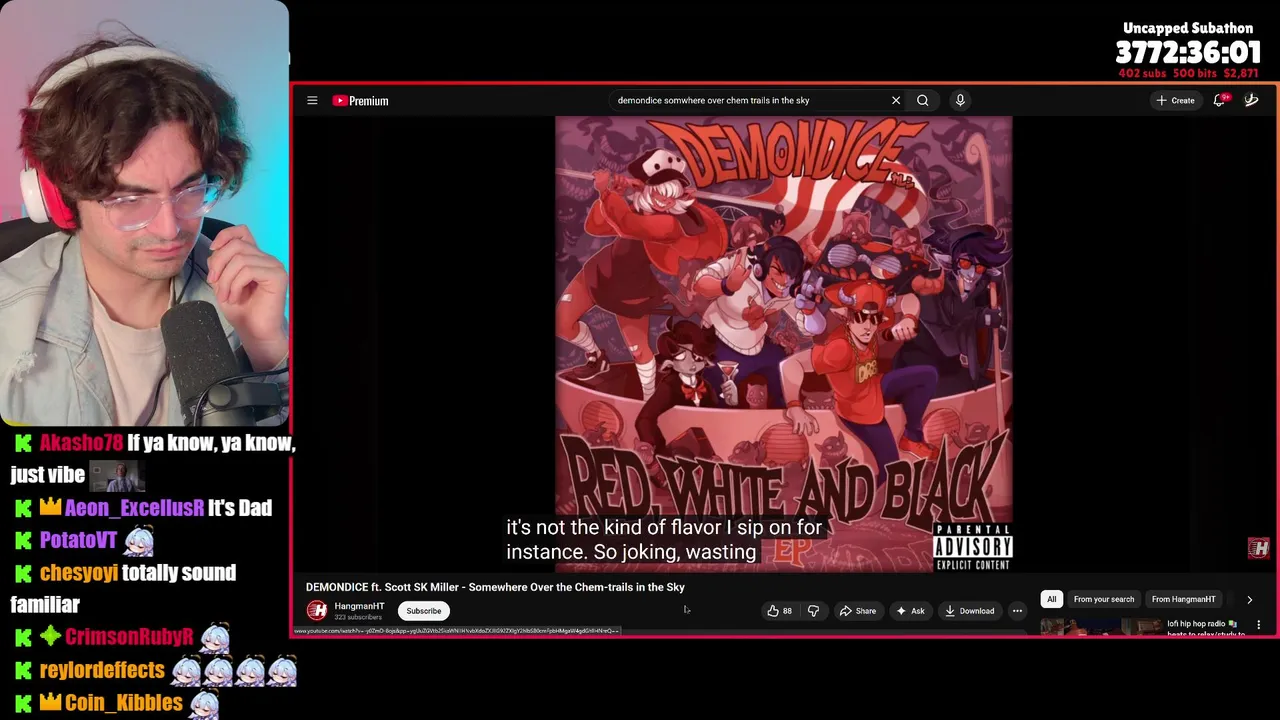This screenshot has height=720, width=1280.
Task: Dislike the video with thumbs down
Action: click(x=813, y=611)
